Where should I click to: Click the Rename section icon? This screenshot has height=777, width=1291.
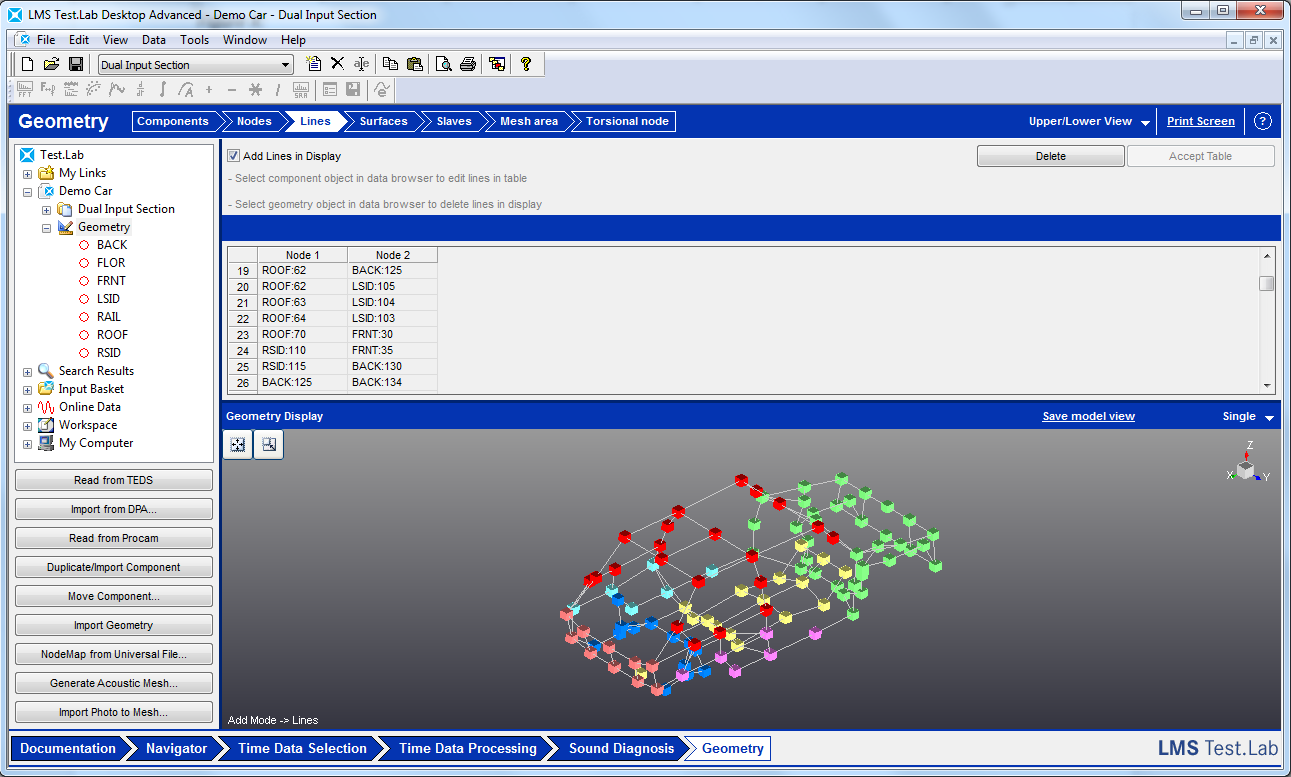click(x=361, y=64)
